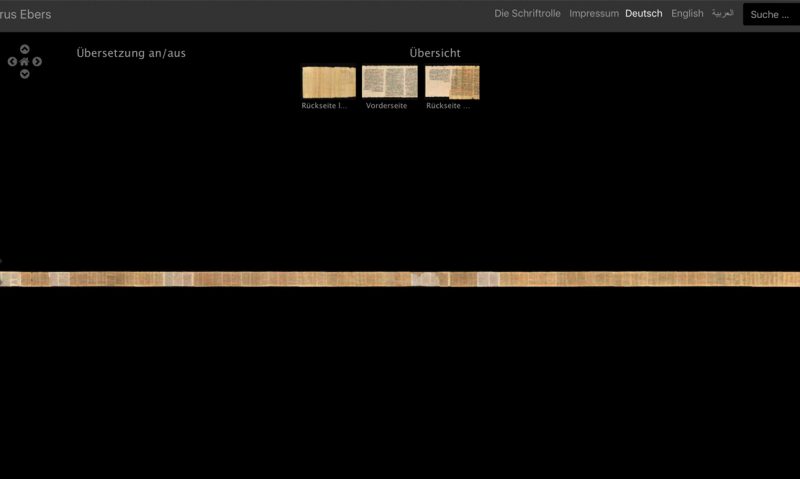
Task: Open Die Schriftrolle menu item
Action: tap(527, 14)
